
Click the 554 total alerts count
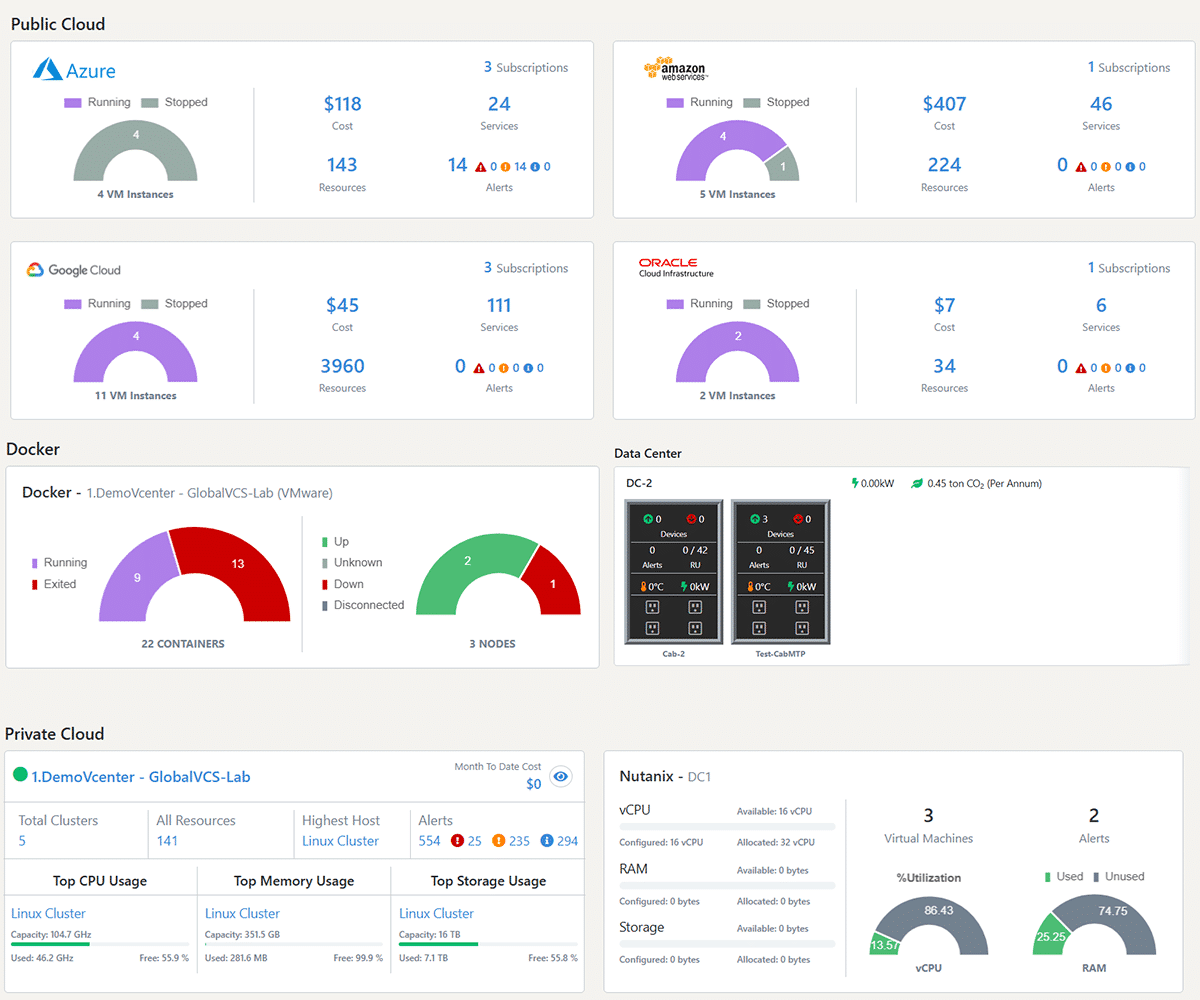[429, 841]
